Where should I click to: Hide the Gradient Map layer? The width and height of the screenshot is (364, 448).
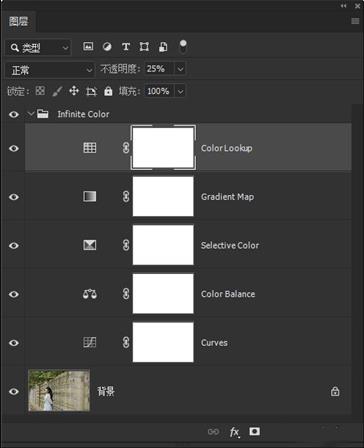14,197
